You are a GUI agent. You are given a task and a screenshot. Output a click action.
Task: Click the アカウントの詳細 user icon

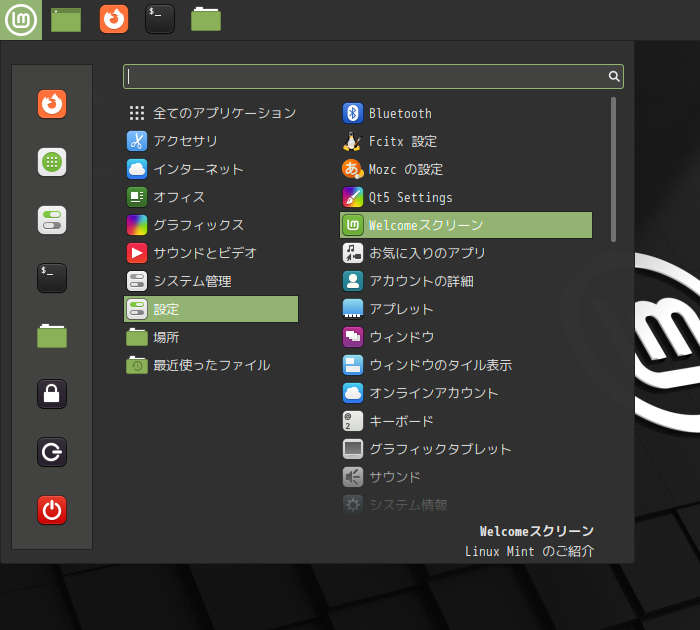(353, 281)
